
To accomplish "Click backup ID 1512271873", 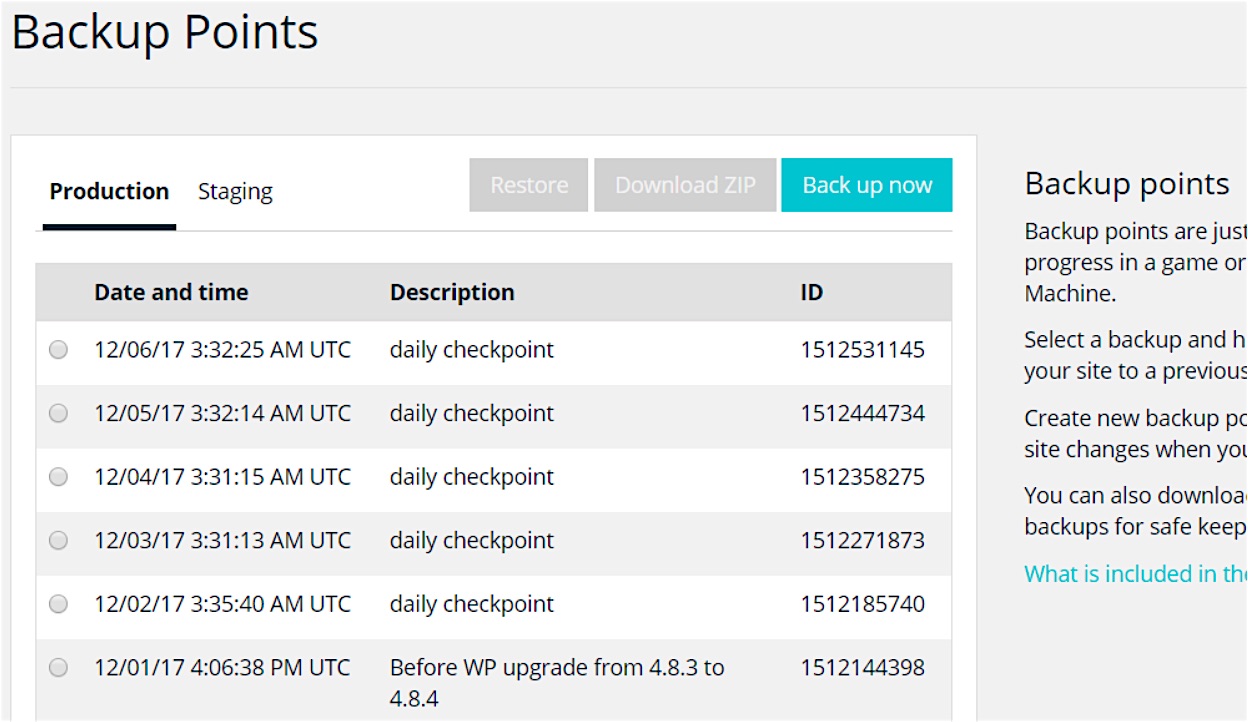I will (x=862, y=540).
